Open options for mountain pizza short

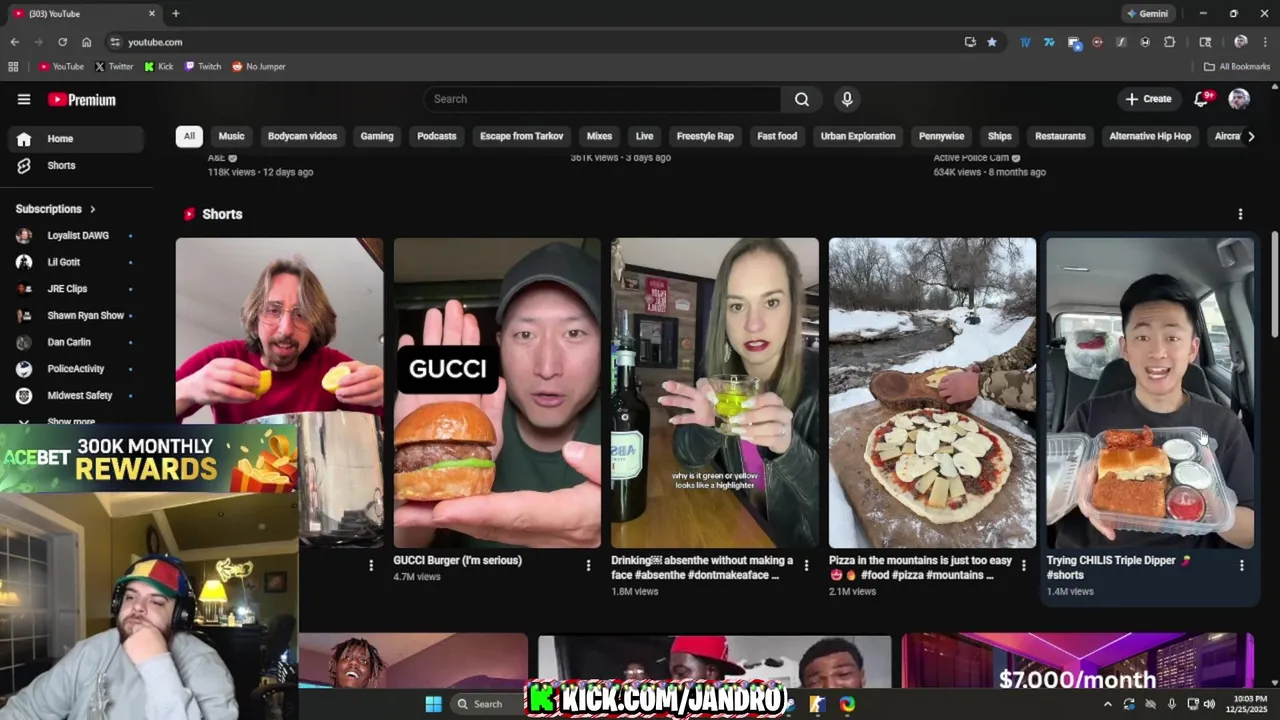[x=1023, y=565]
